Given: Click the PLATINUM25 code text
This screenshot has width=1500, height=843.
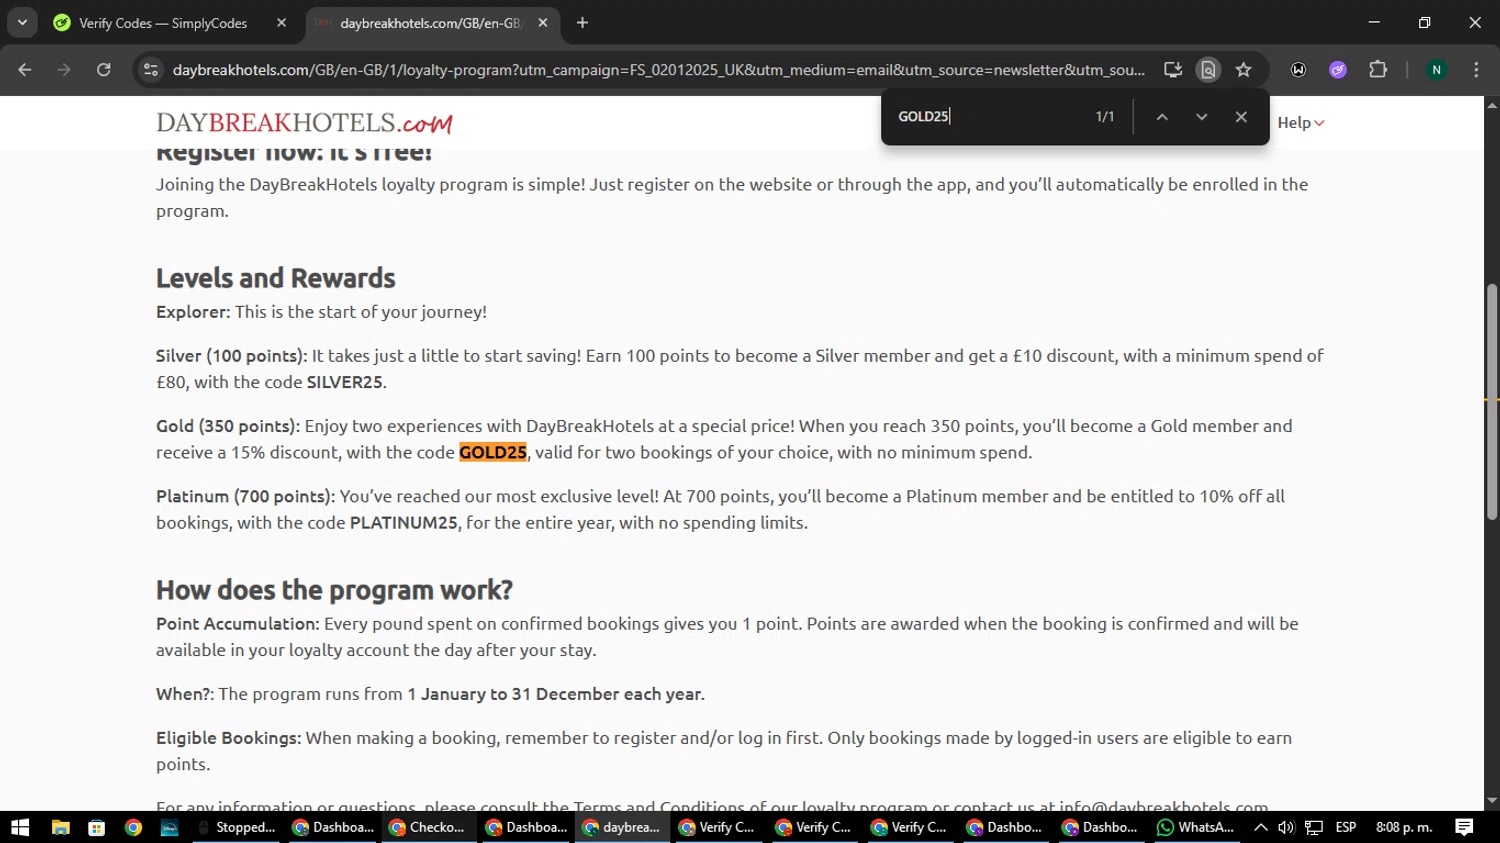Looking at the screenshot, I should [403, 523].
